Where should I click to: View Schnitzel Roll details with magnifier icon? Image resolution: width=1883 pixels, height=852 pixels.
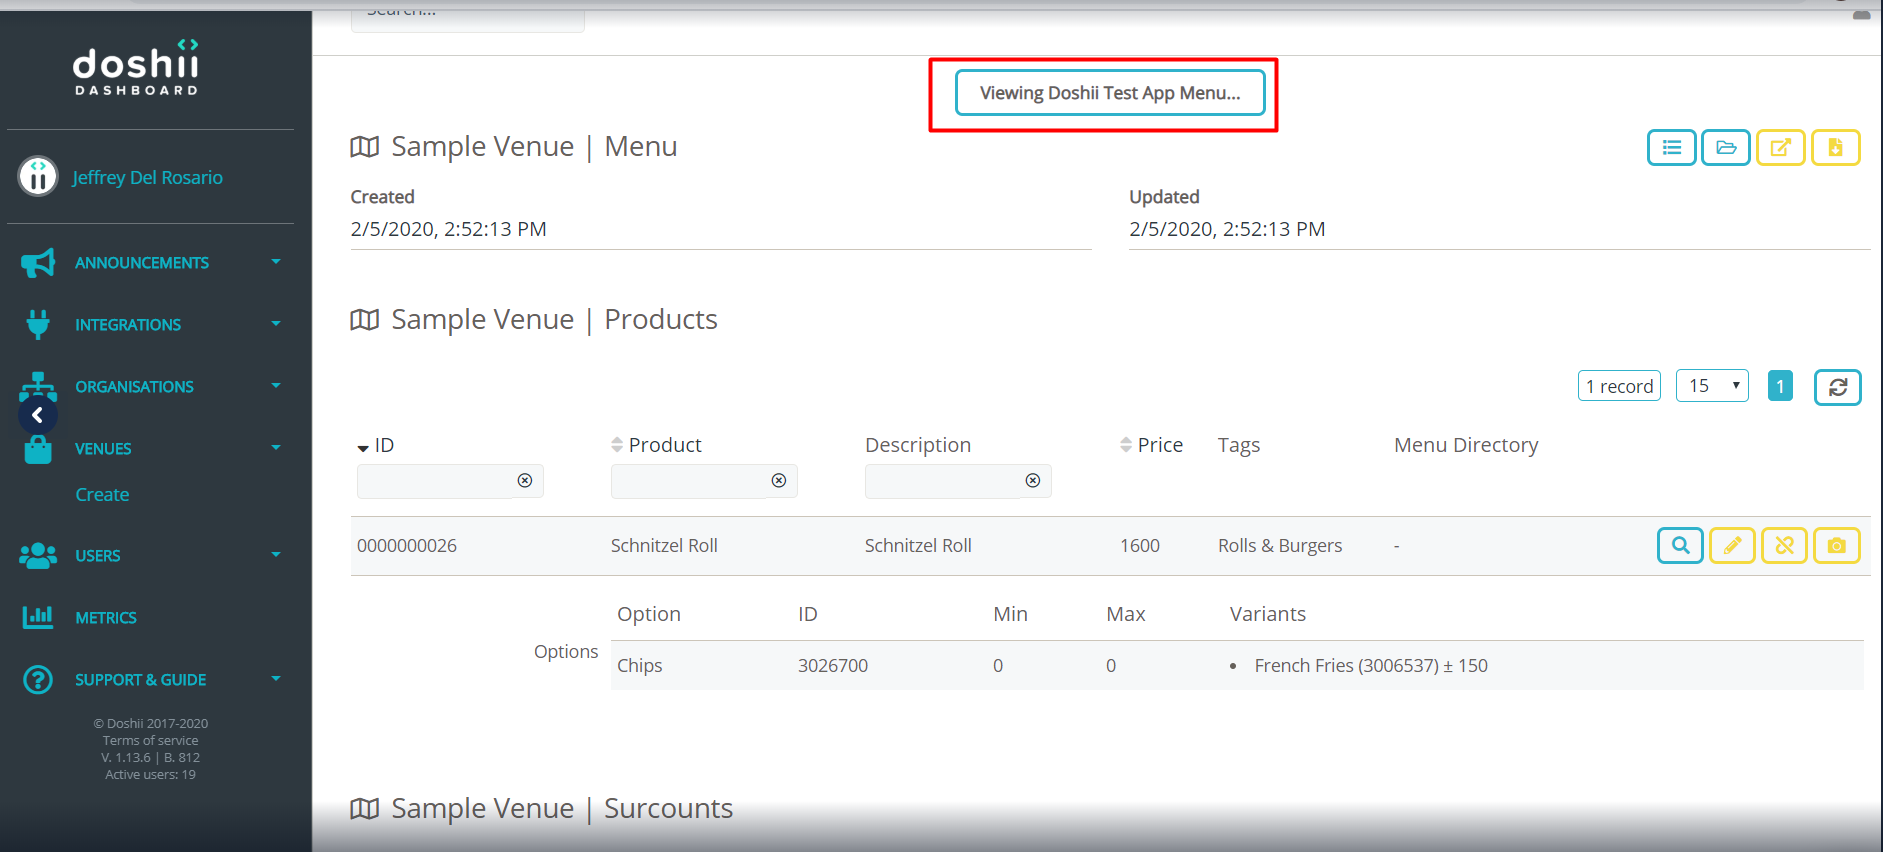[x=1680, y=546]
